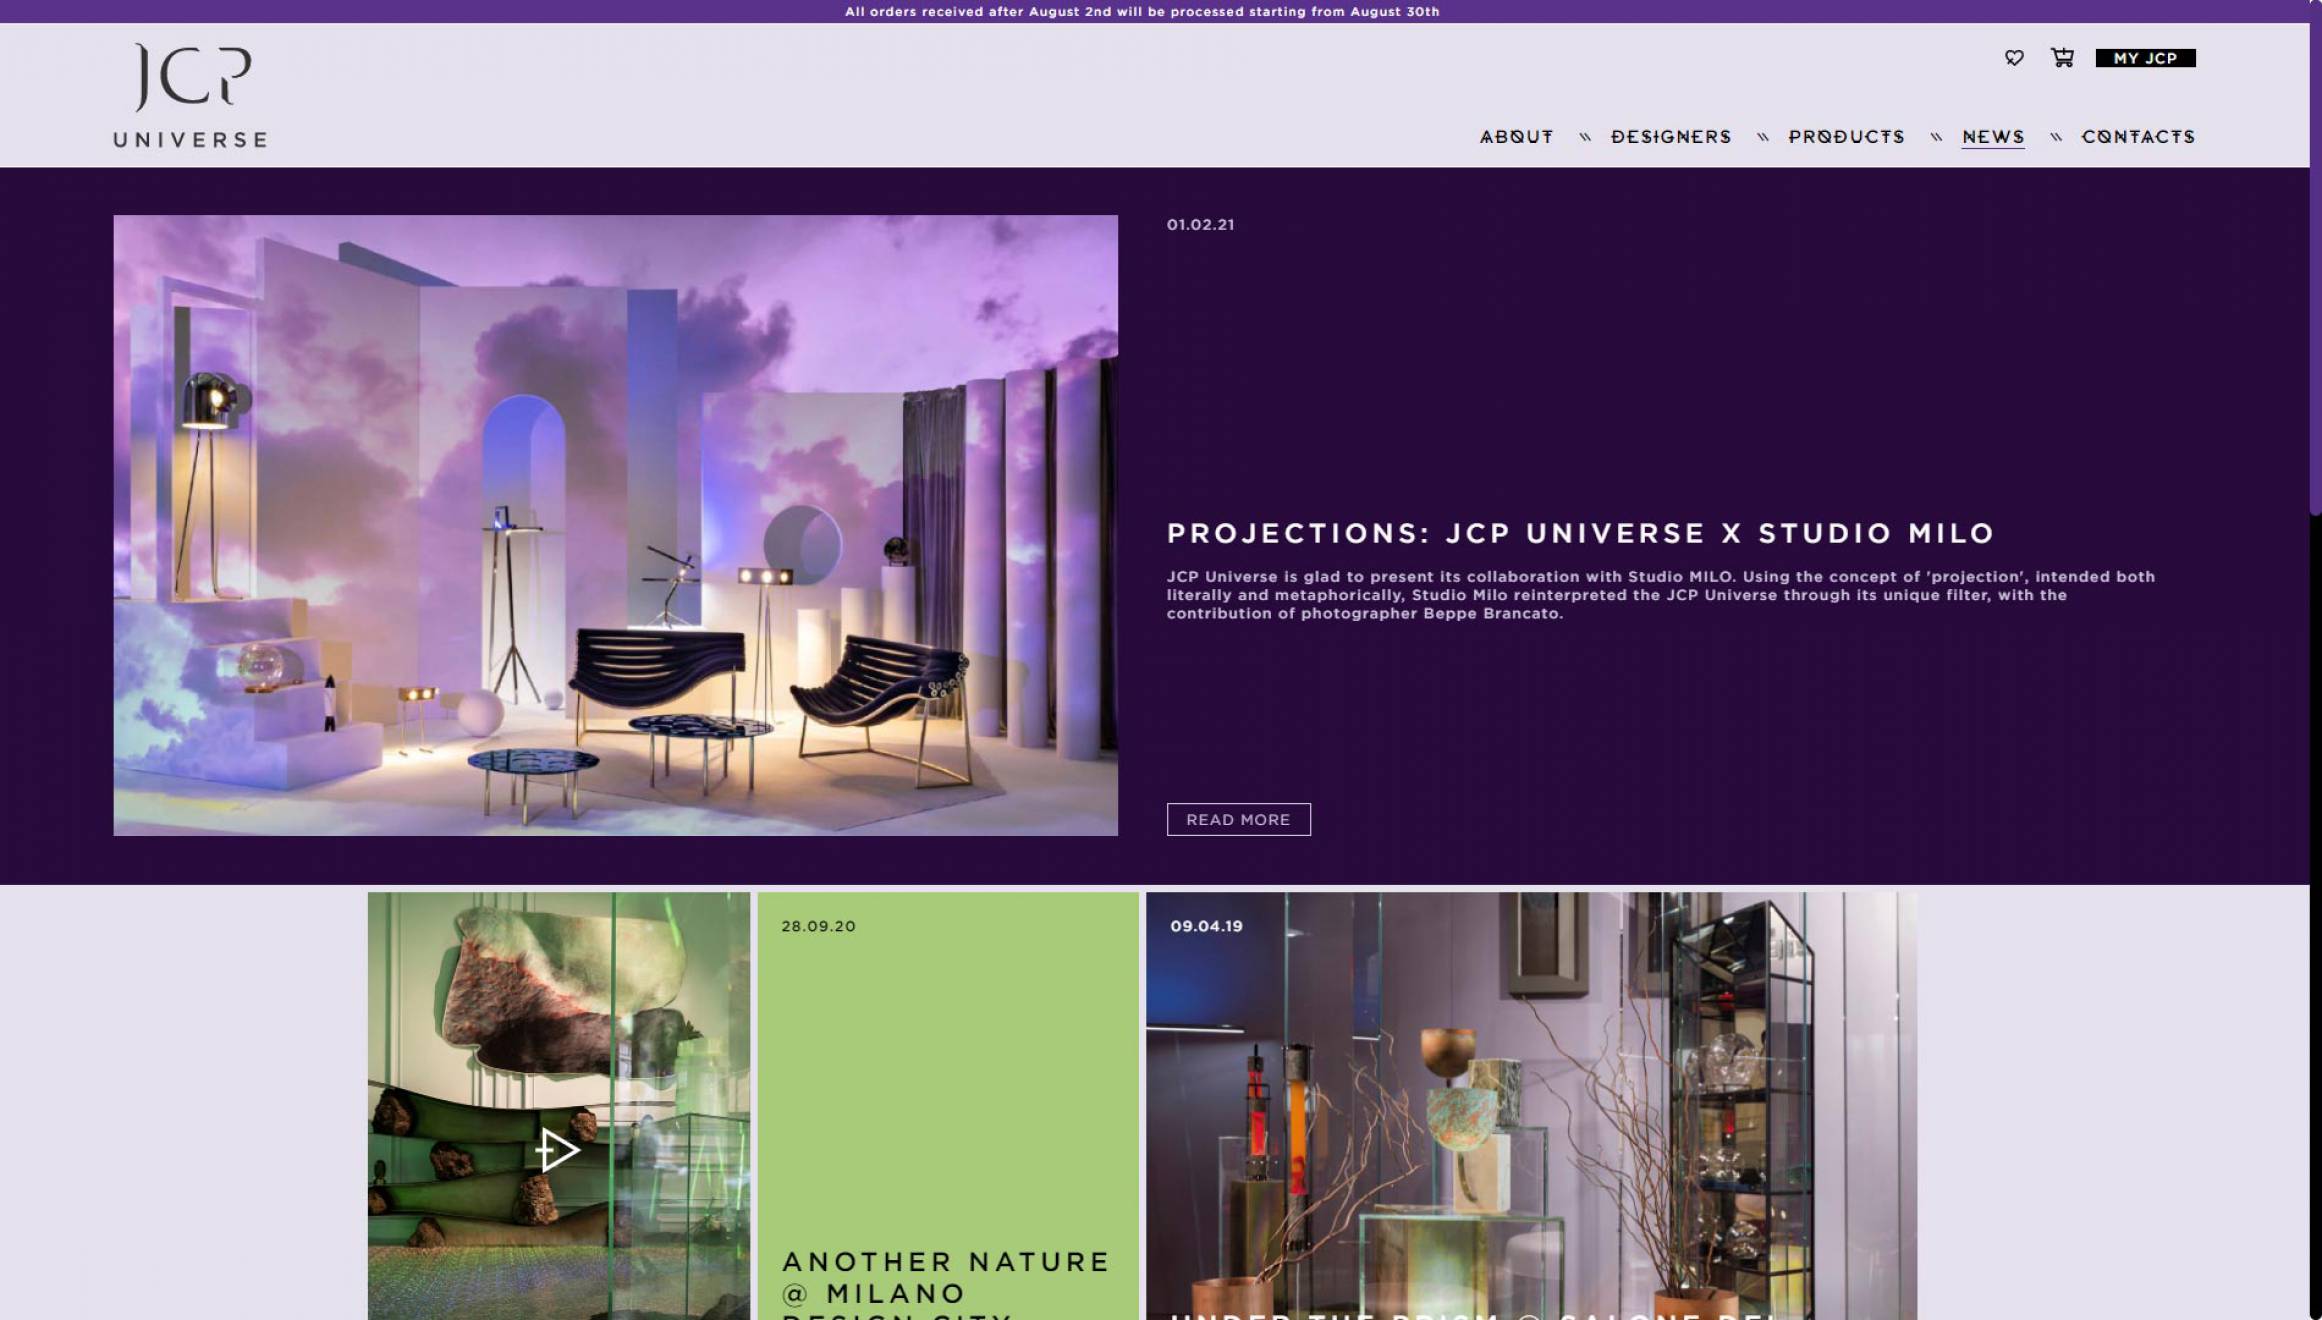The width and height of the screenshot is (2322, 1320).
Task: Click the 09.04.19 date label
Action: 1206,926
